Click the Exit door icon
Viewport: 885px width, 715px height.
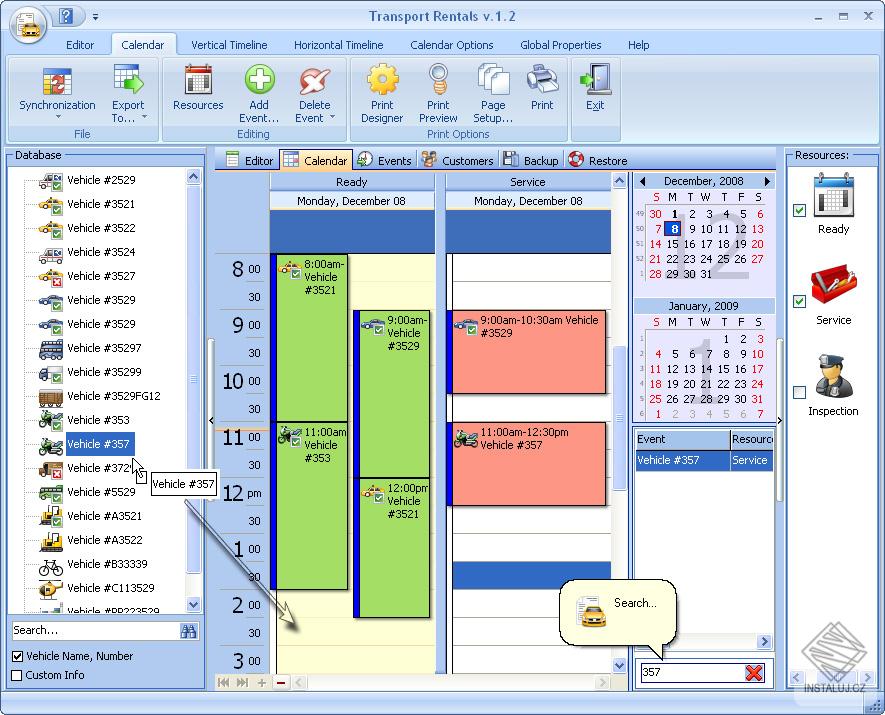click(595, 80)
